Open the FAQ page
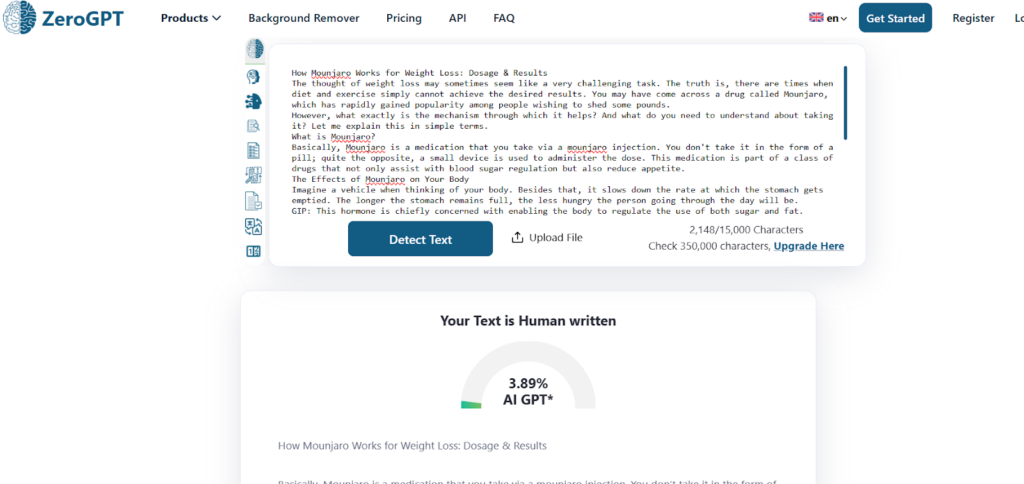Screen dimensions: 1024x484 click(504, 18)
